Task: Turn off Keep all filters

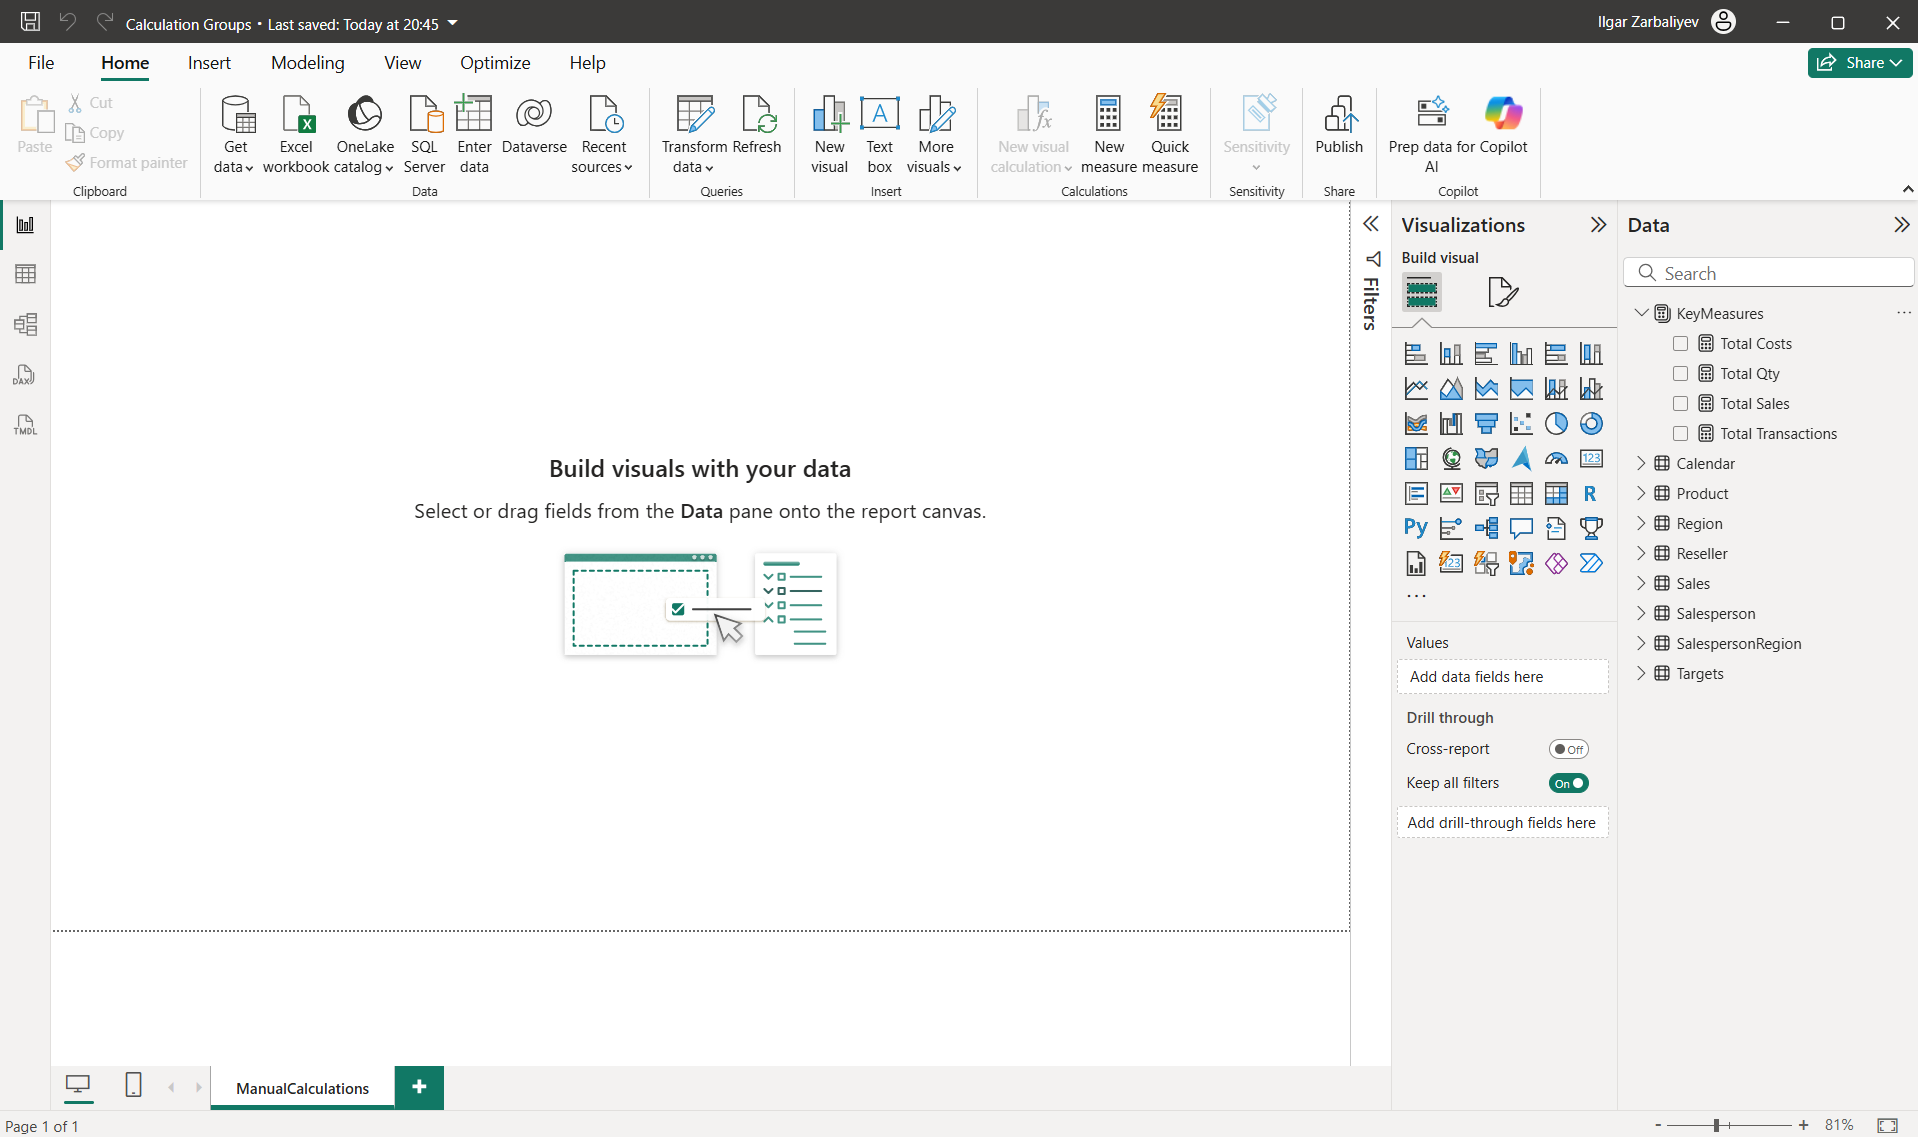Action: pos(1568,783)
